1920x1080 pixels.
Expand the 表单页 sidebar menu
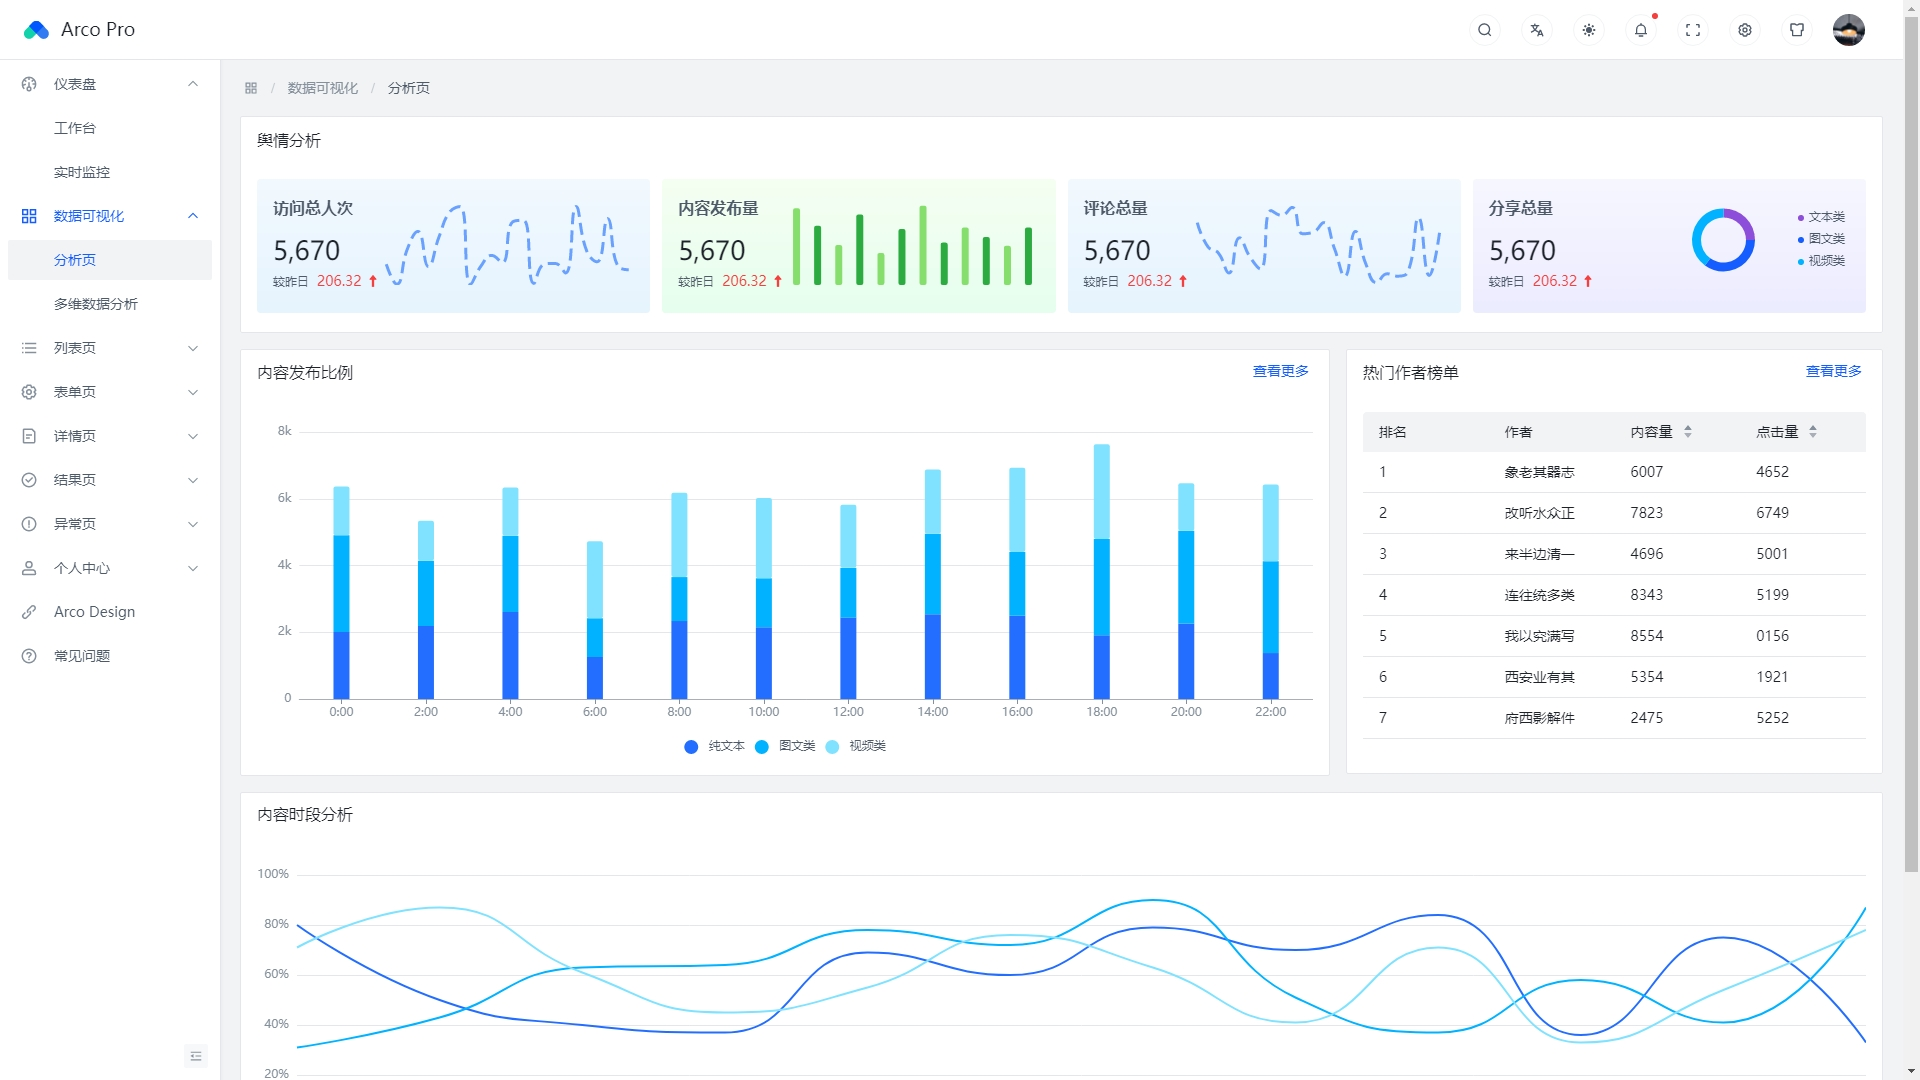coord(110,392)
